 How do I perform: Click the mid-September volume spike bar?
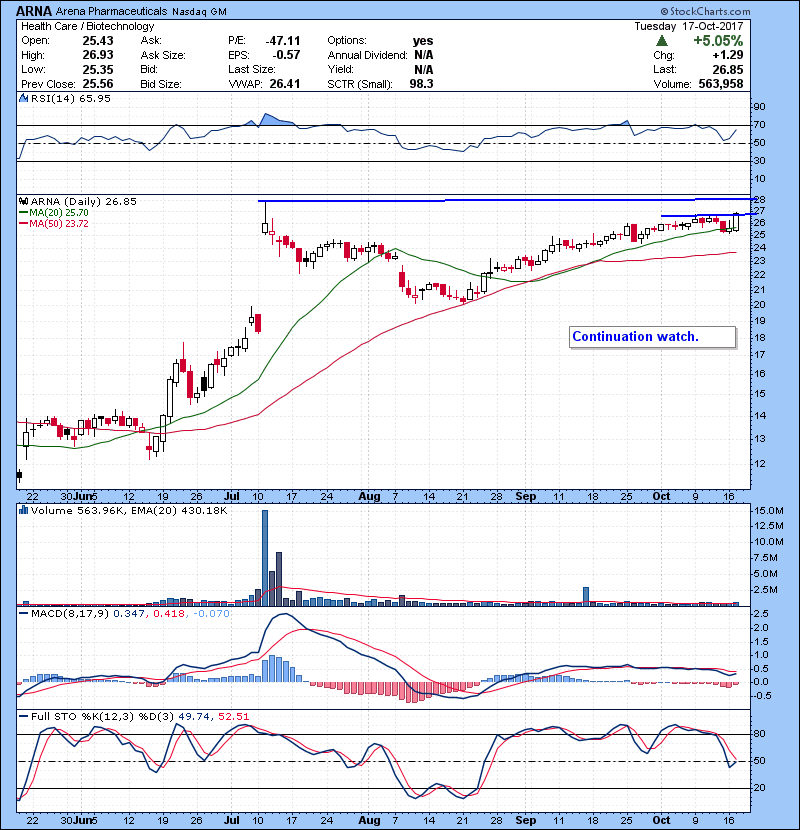click(586, 597)
